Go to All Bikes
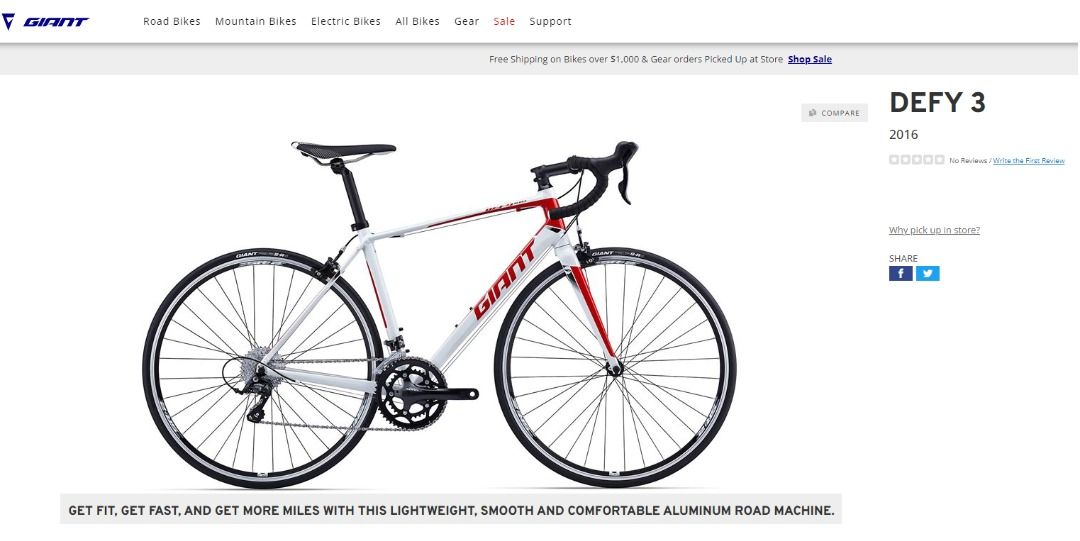The image size is (1080, 541). pos(417,21)
